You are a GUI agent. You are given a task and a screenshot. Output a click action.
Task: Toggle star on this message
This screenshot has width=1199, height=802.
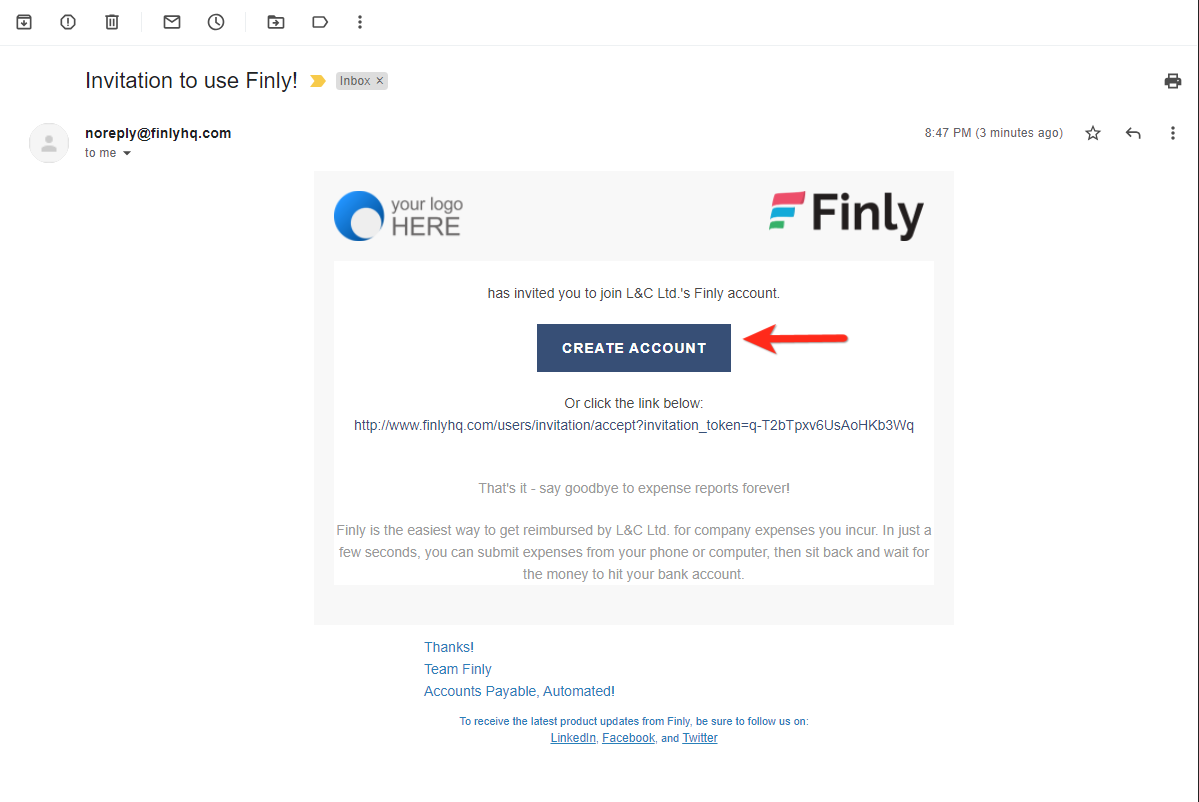(1093, 133)
